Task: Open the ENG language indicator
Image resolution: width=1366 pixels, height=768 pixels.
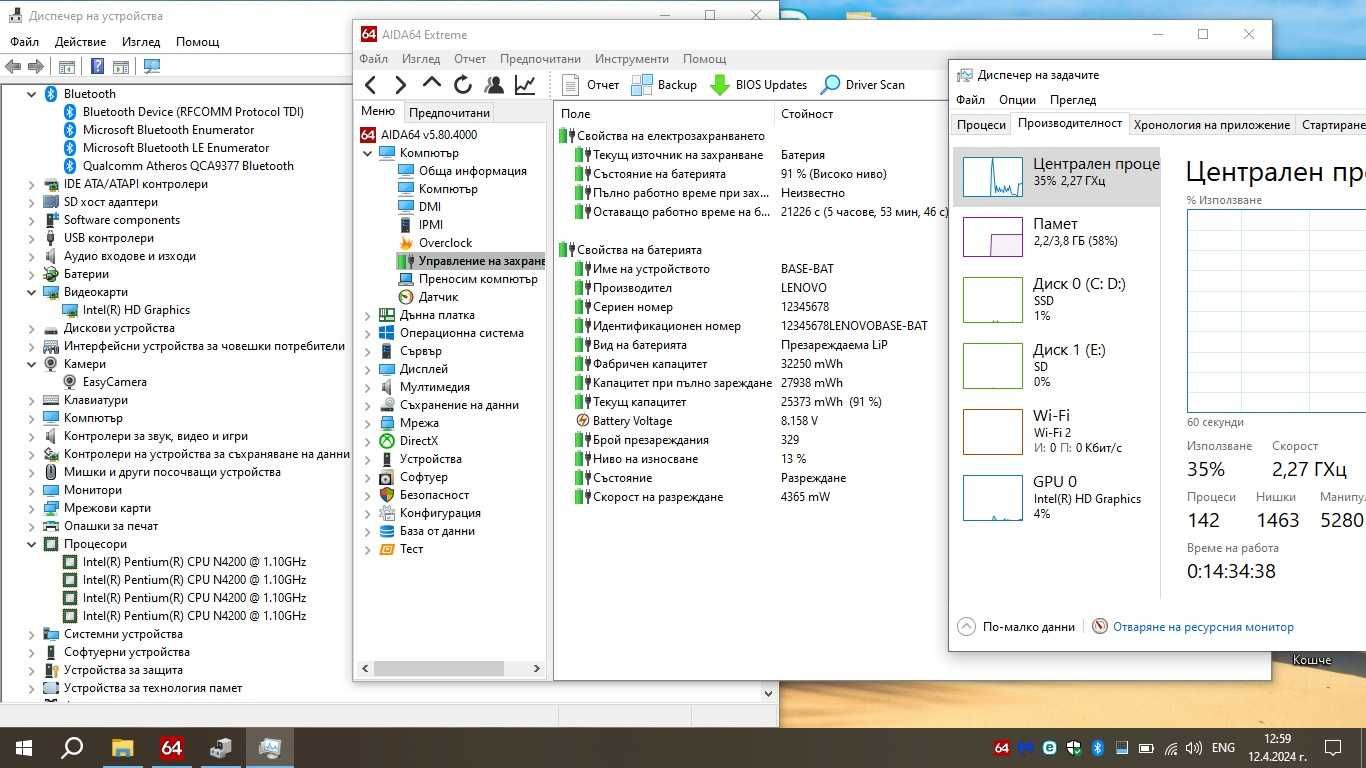Action: pos(1223,747)
